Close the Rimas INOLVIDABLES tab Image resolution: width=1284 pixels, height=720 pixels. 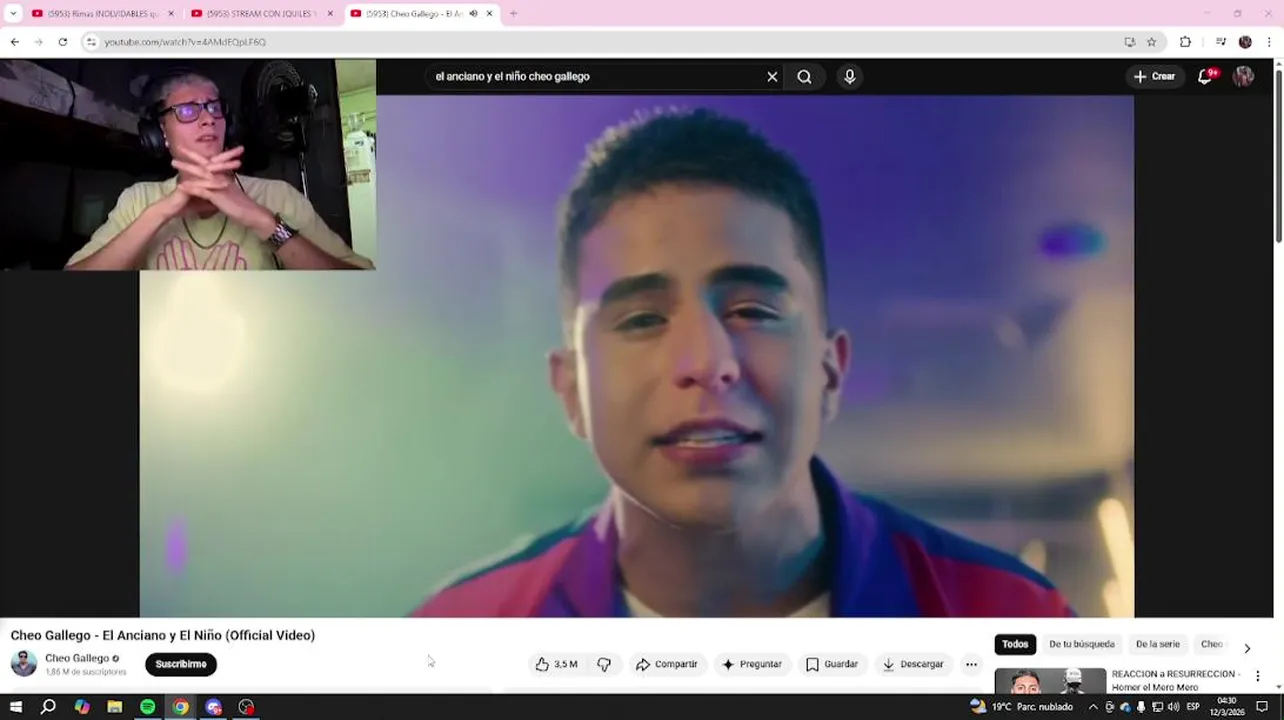(x=171, y=14)
